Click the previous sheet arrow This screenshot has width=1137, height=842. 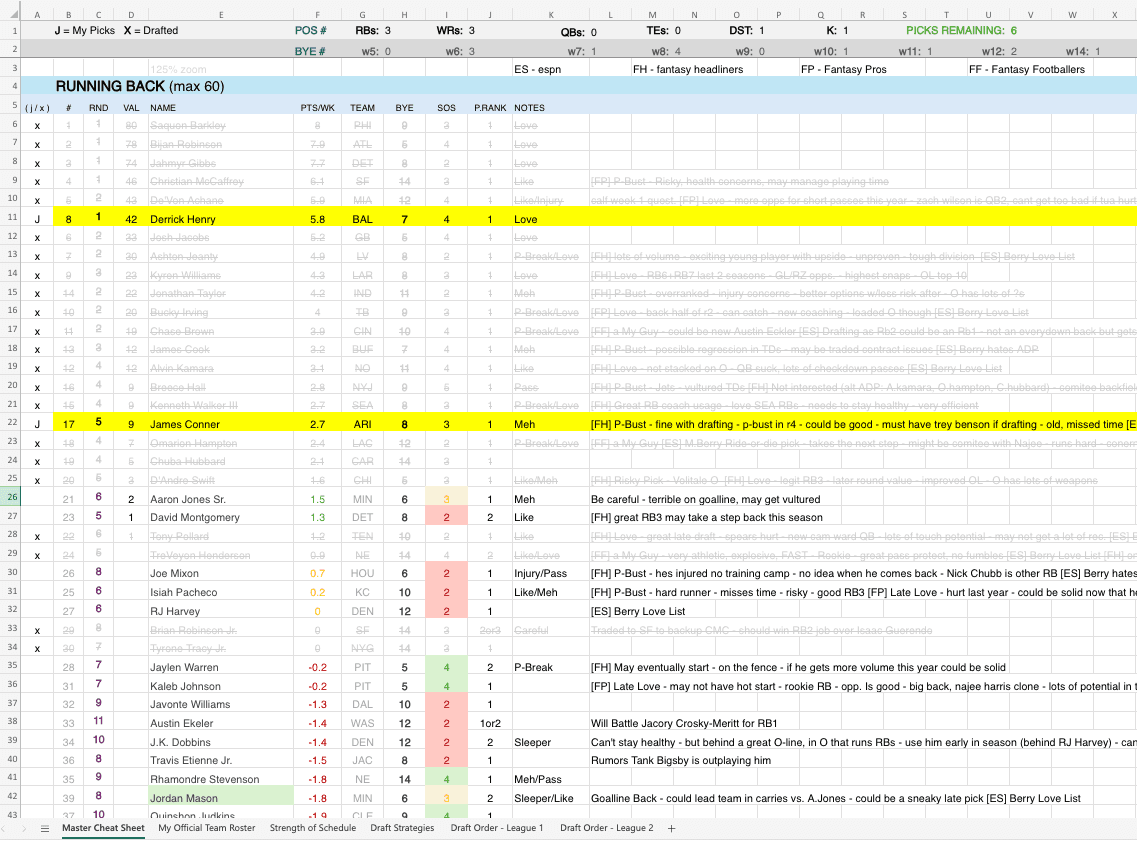click(6, 828)
